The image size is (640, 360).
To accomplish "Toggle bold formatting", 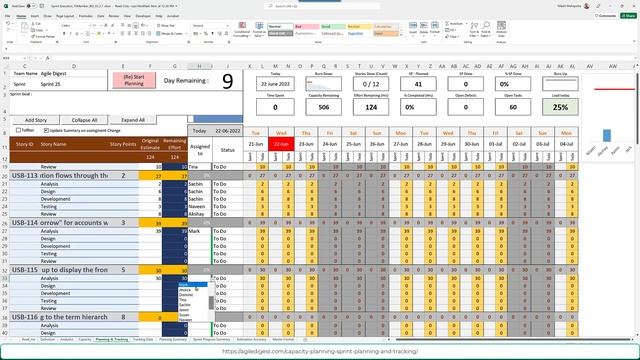I will pyautogui.click(x=64, y=33).
